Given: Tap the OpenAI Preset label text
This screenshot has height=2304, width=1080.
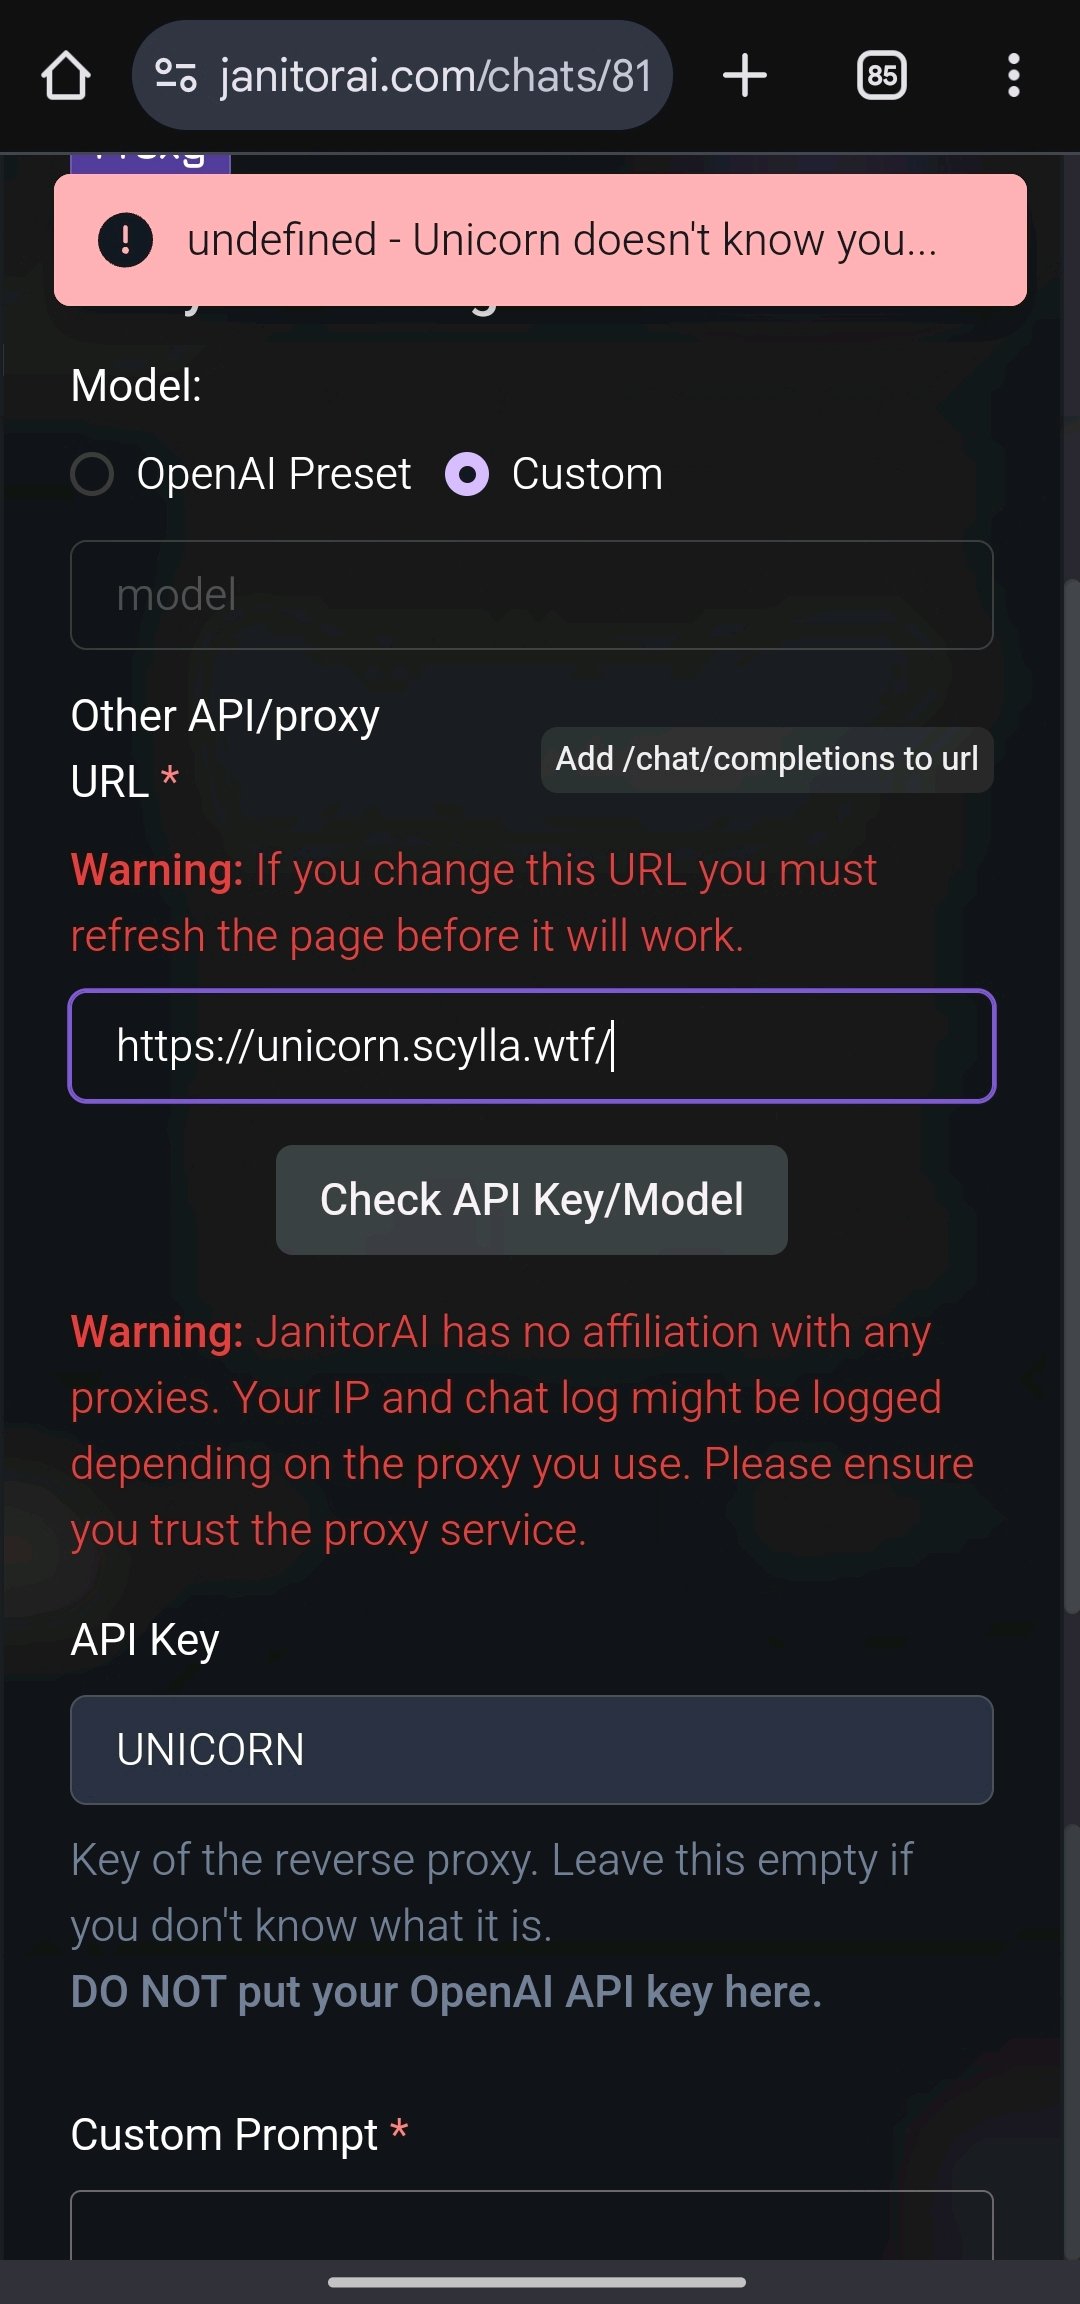Looking at the screenshot, I should (x=274, y=474).
